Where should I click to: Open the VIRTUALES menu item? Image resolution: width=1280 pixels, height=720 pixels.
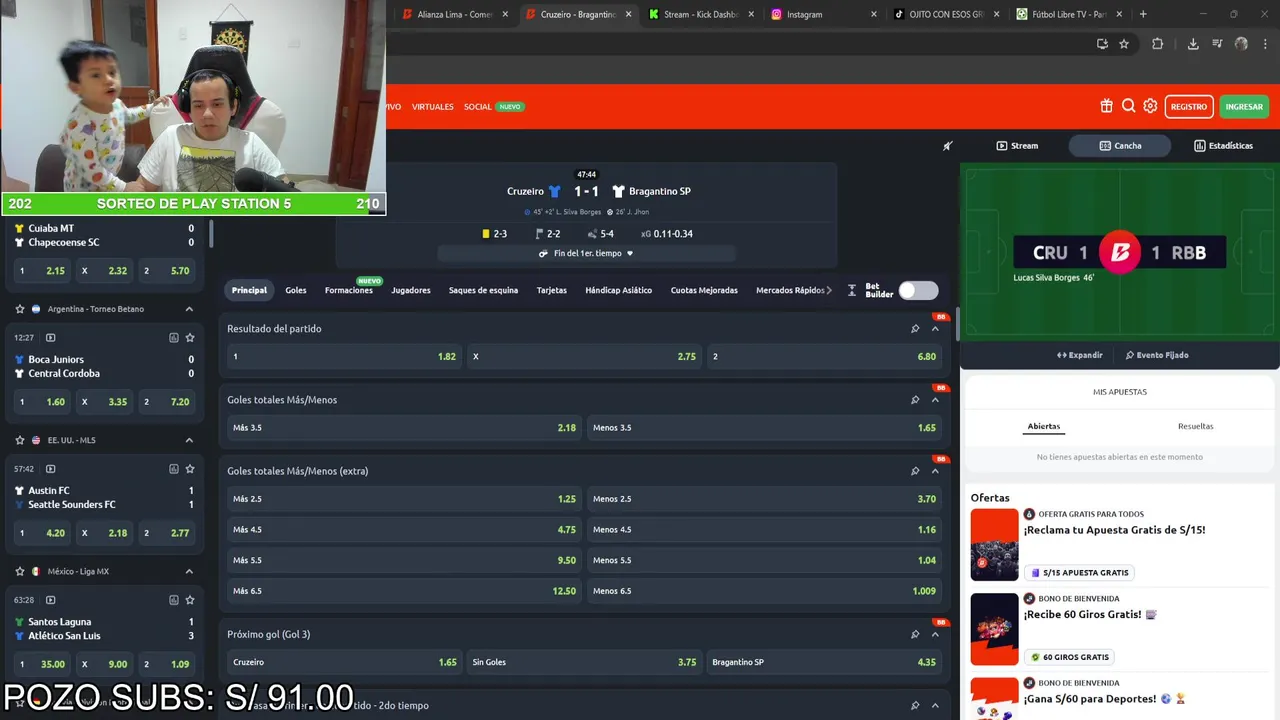coord(433,106)
